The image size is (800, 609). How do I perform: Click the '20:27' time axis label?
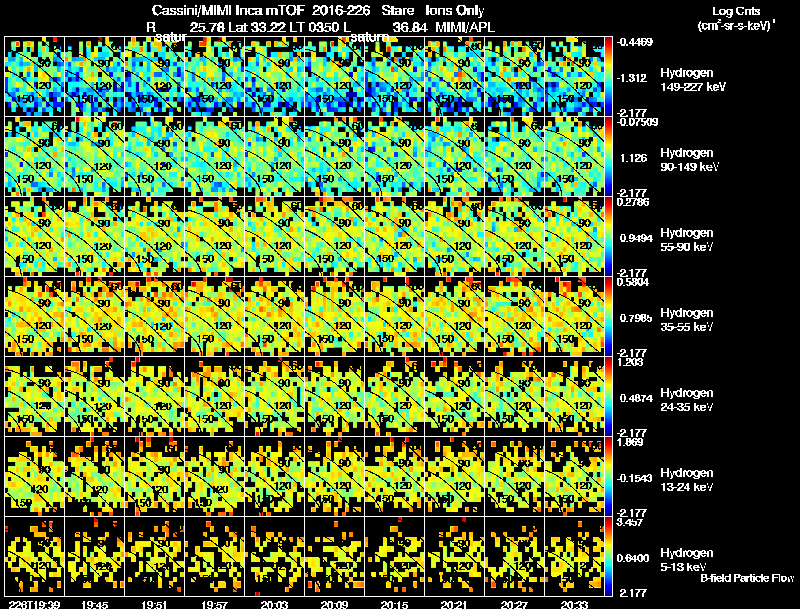pyautogui.click(x=514, y=604)
